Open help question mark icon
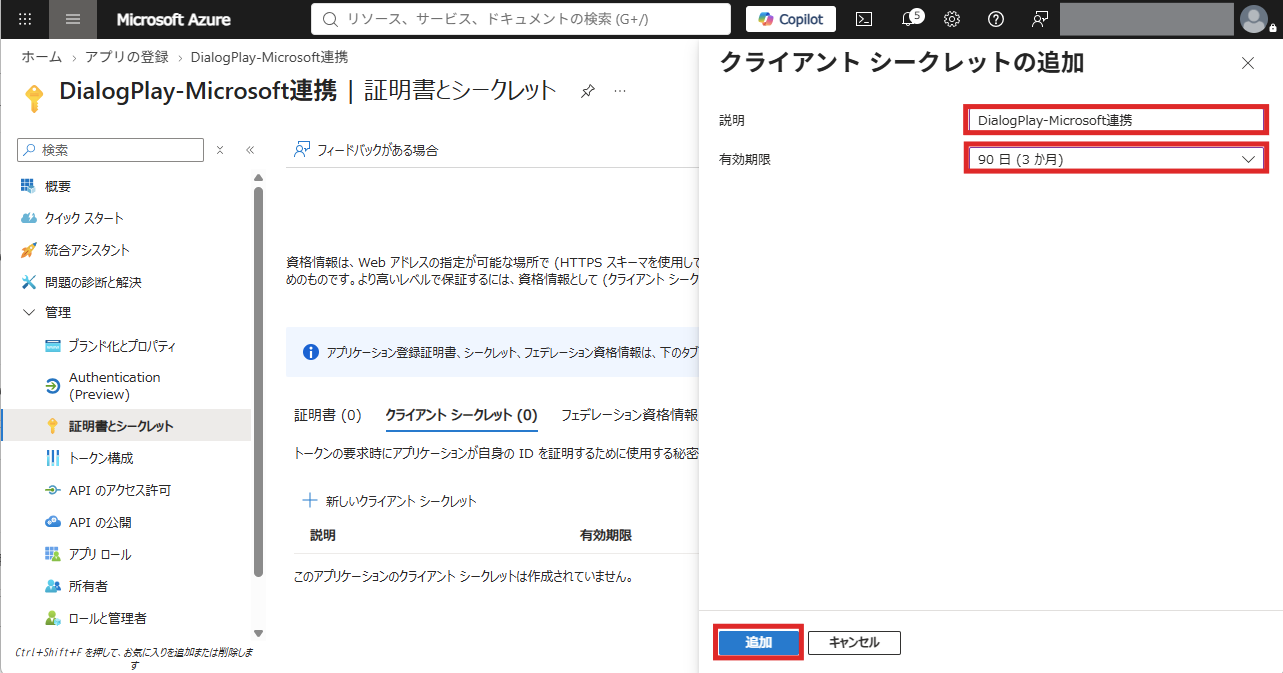The image size is (1283, 673). pos(996,19)
